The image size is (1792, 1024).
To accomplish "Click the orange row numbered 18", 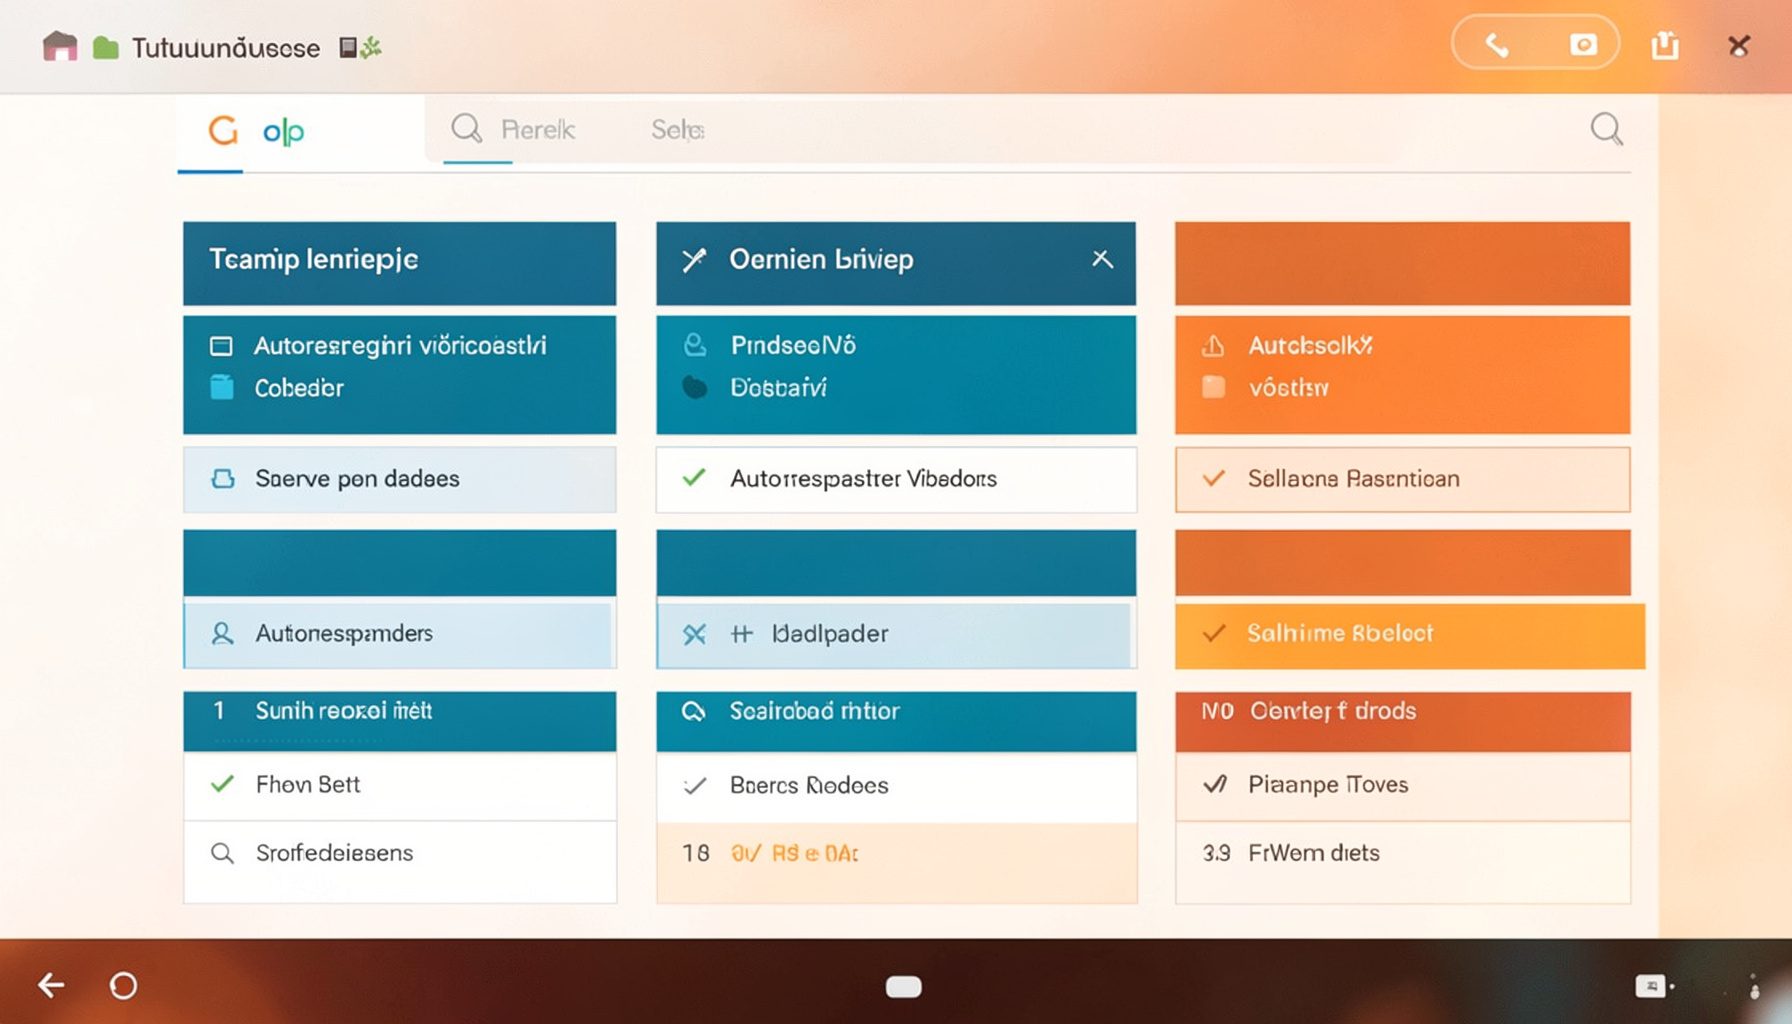I will tap(896, 863).
